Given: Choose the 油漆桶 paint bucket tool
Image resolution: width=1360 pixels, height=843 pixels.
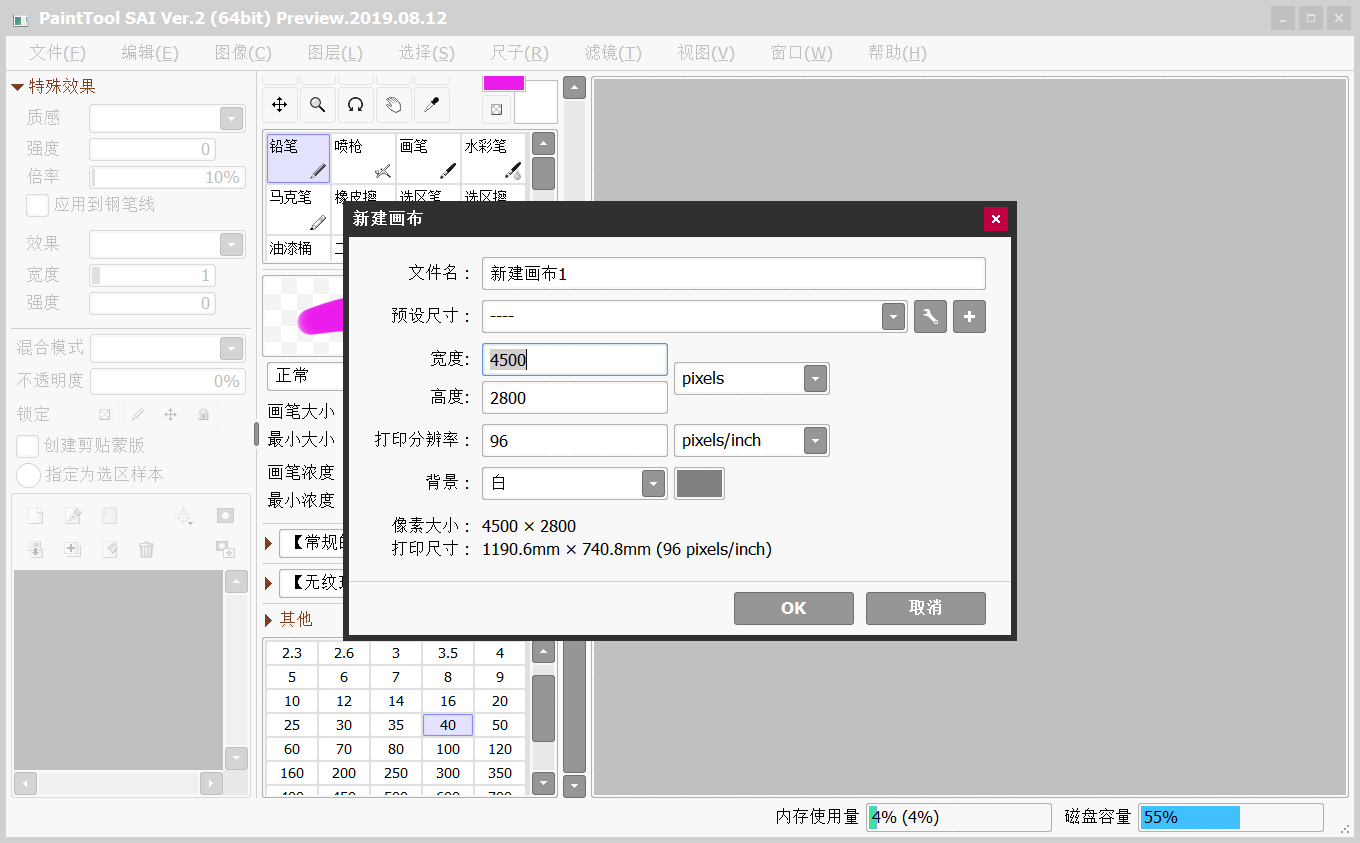Looking at the screenshot, I should (x=298, y=248).
